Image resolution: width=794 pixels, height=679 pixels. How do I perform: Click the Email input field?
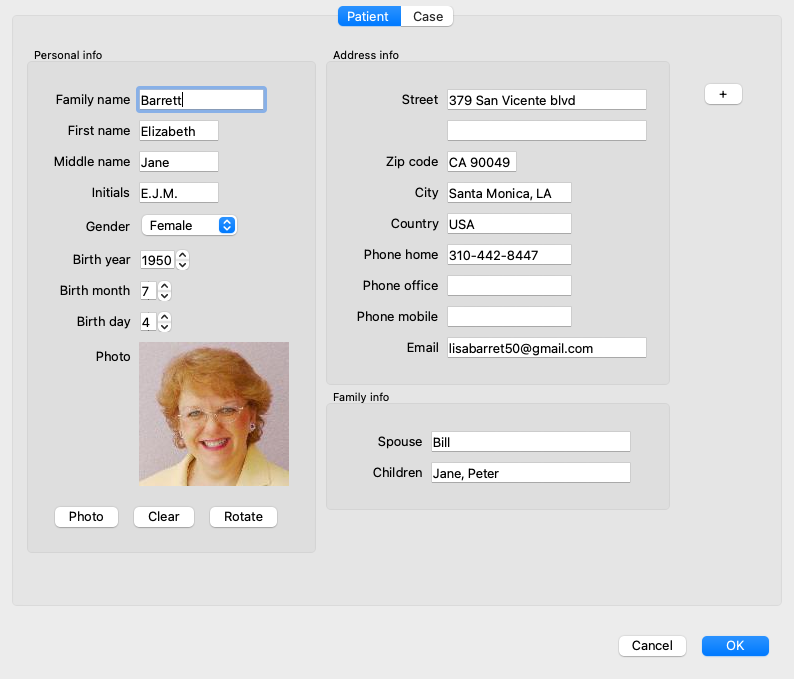[x=546, y=348]
